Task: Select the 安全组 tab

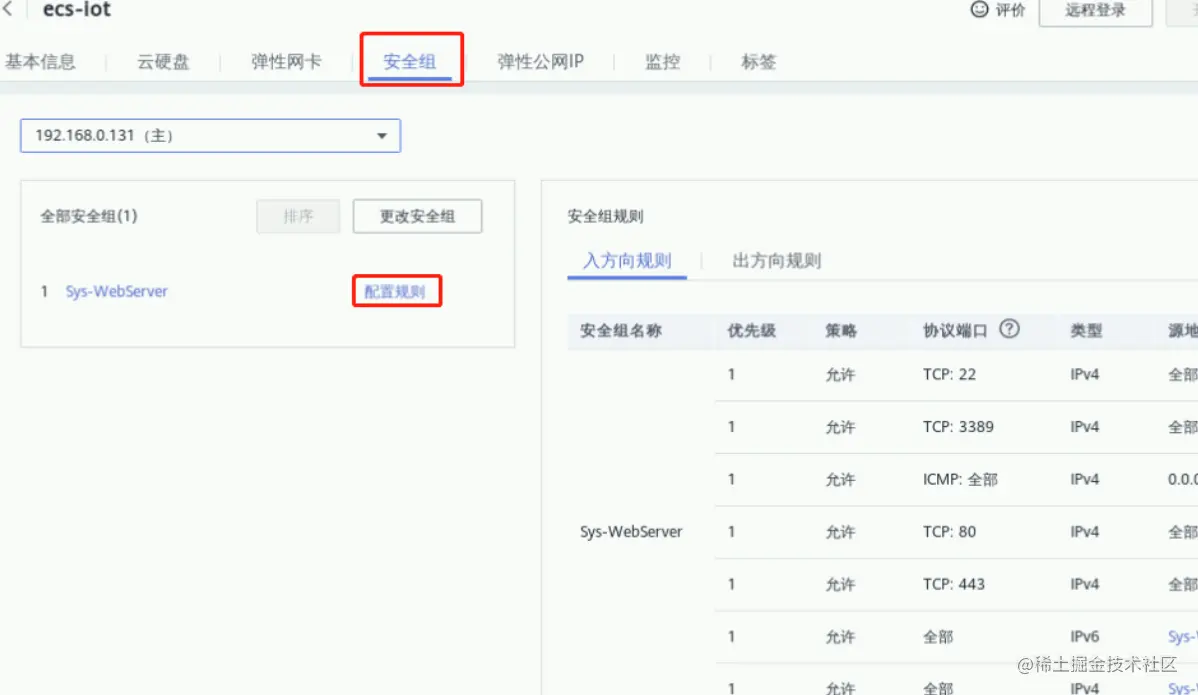Action: pos(410,62)
